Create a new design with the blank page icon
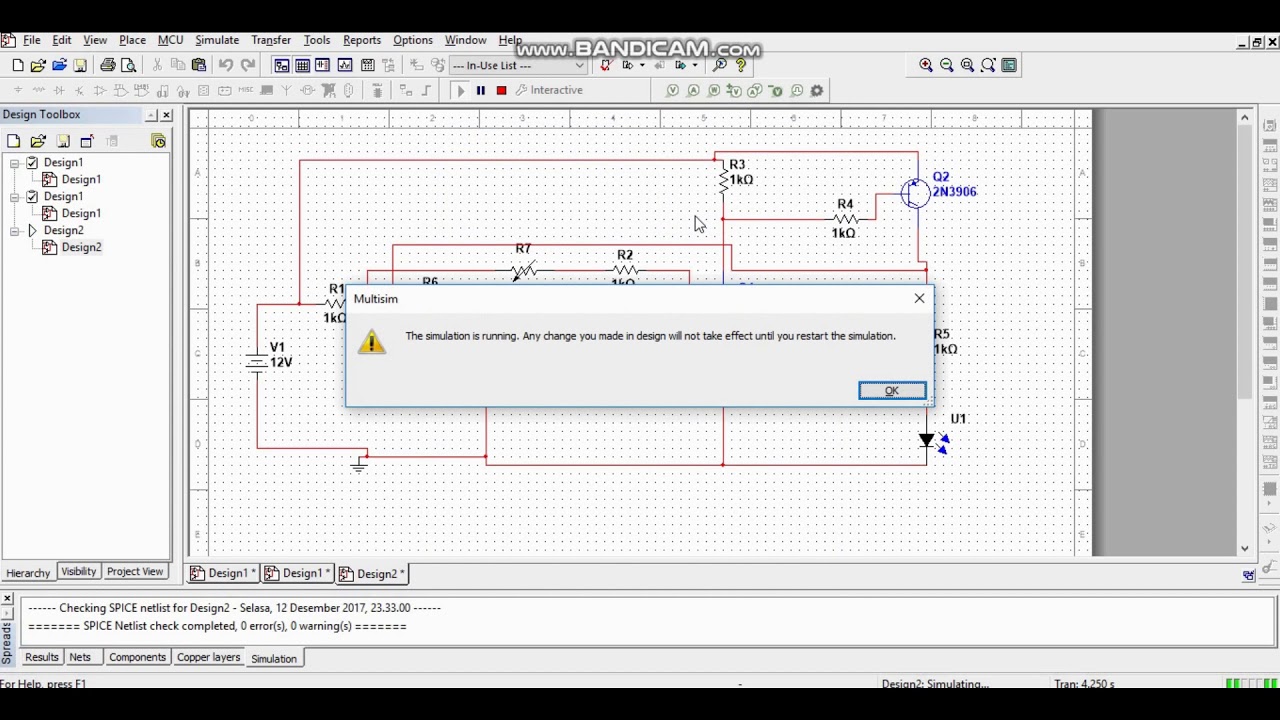 (17, 65)
